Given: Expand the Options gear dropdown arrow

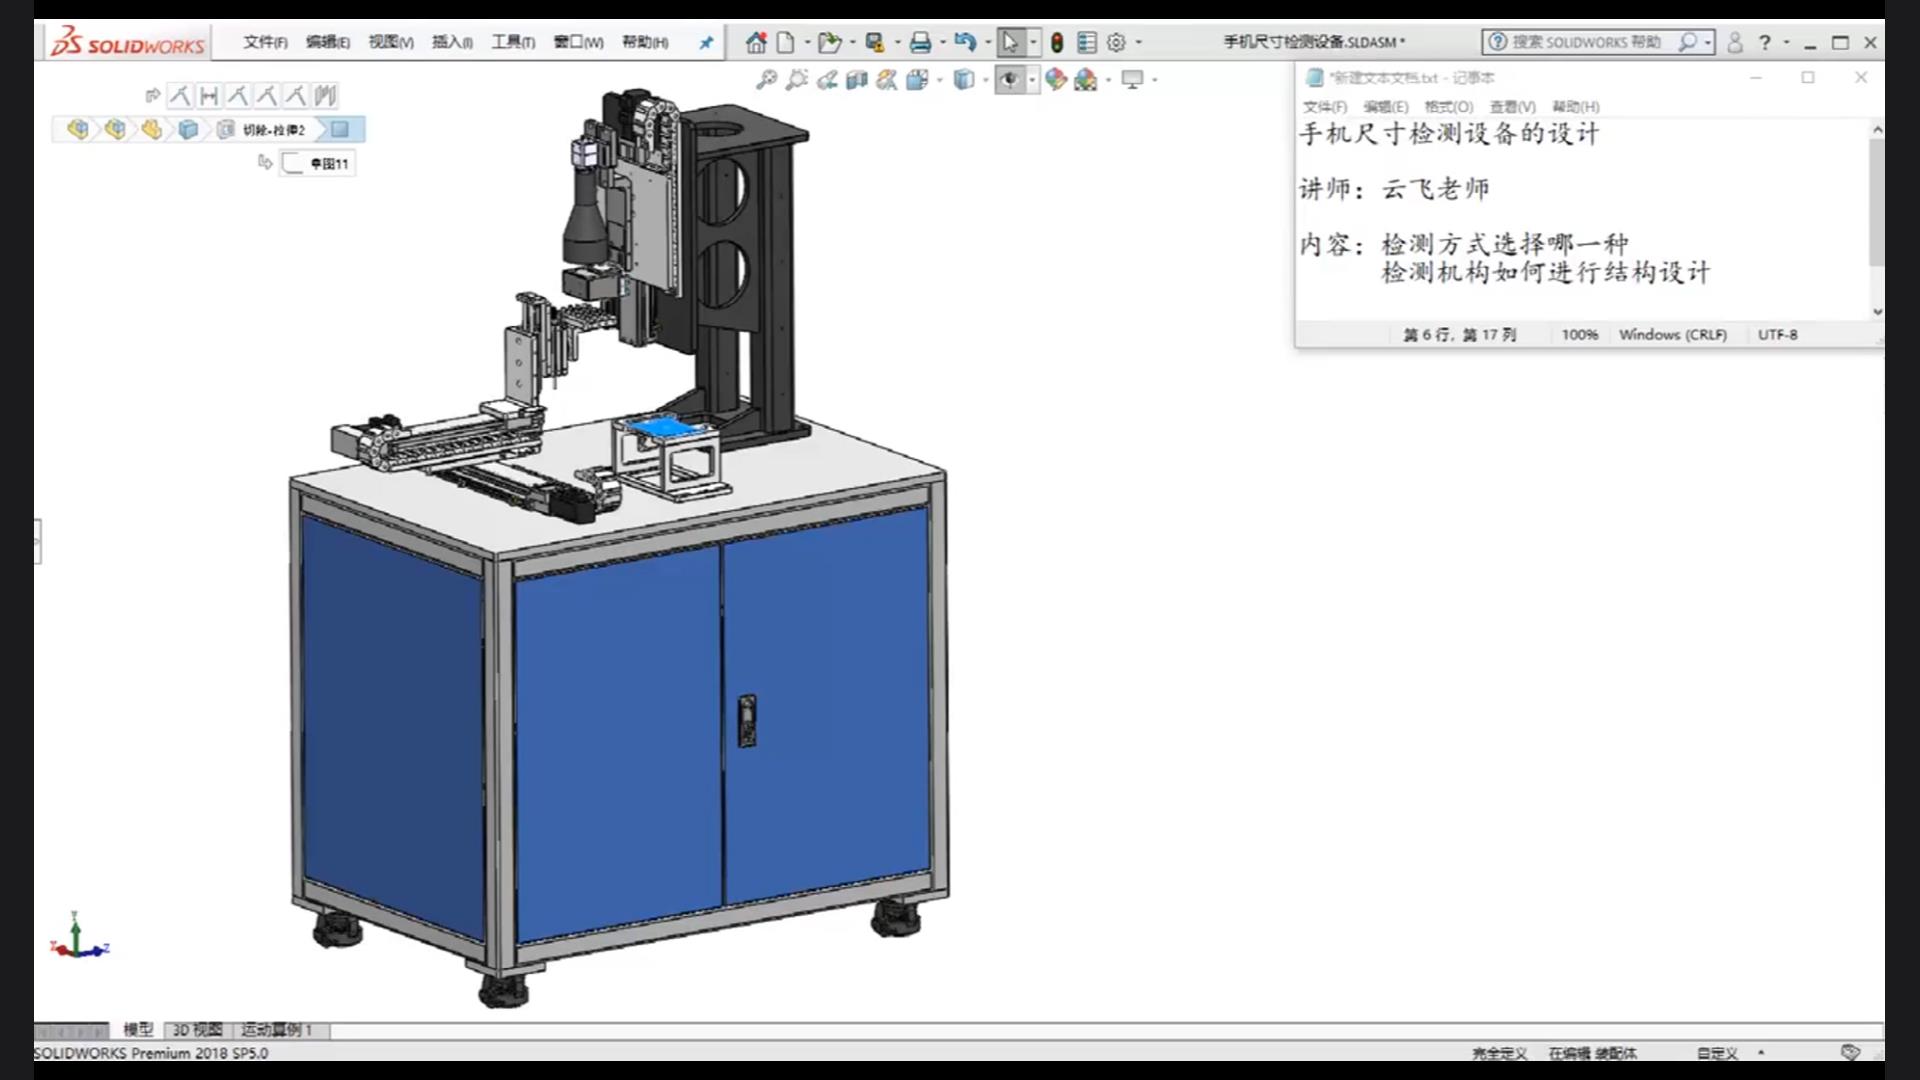Looking at the screenshot, I should [x=1138, y=42].
